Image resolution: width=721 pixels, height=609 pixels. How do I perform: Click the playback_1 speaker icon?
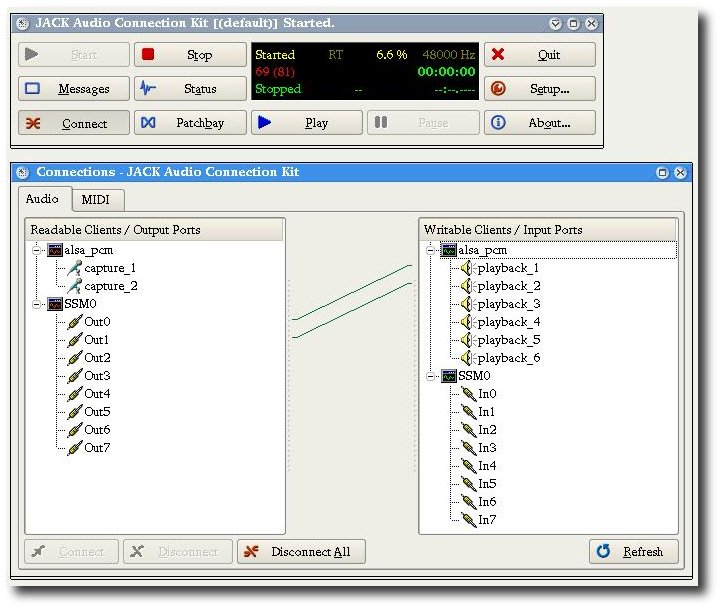468,268
